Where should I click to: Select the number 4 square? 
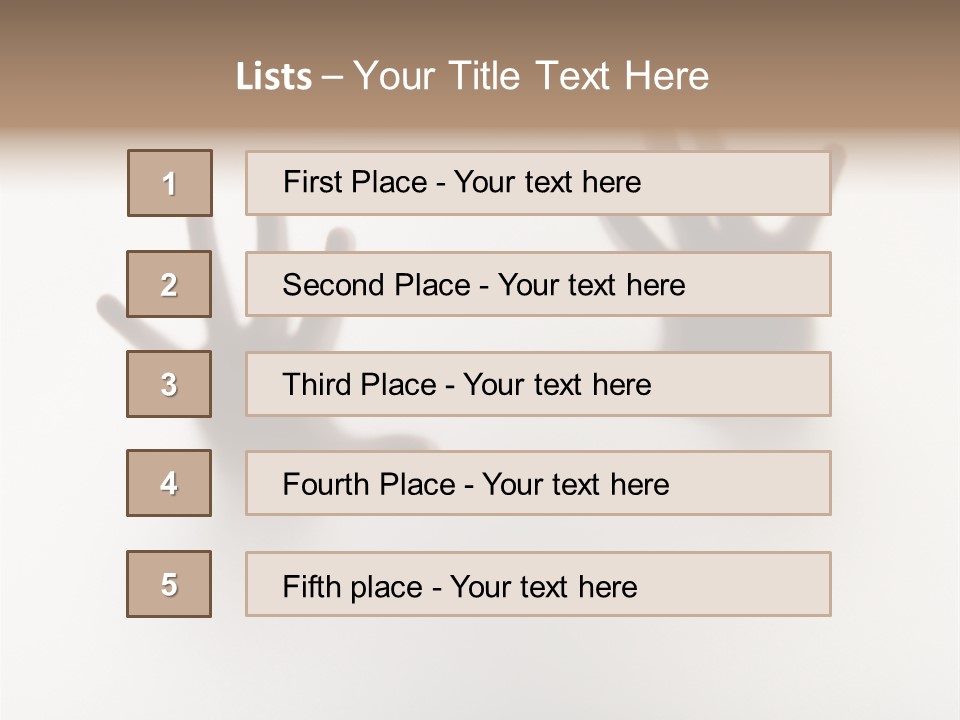point(169,483)
